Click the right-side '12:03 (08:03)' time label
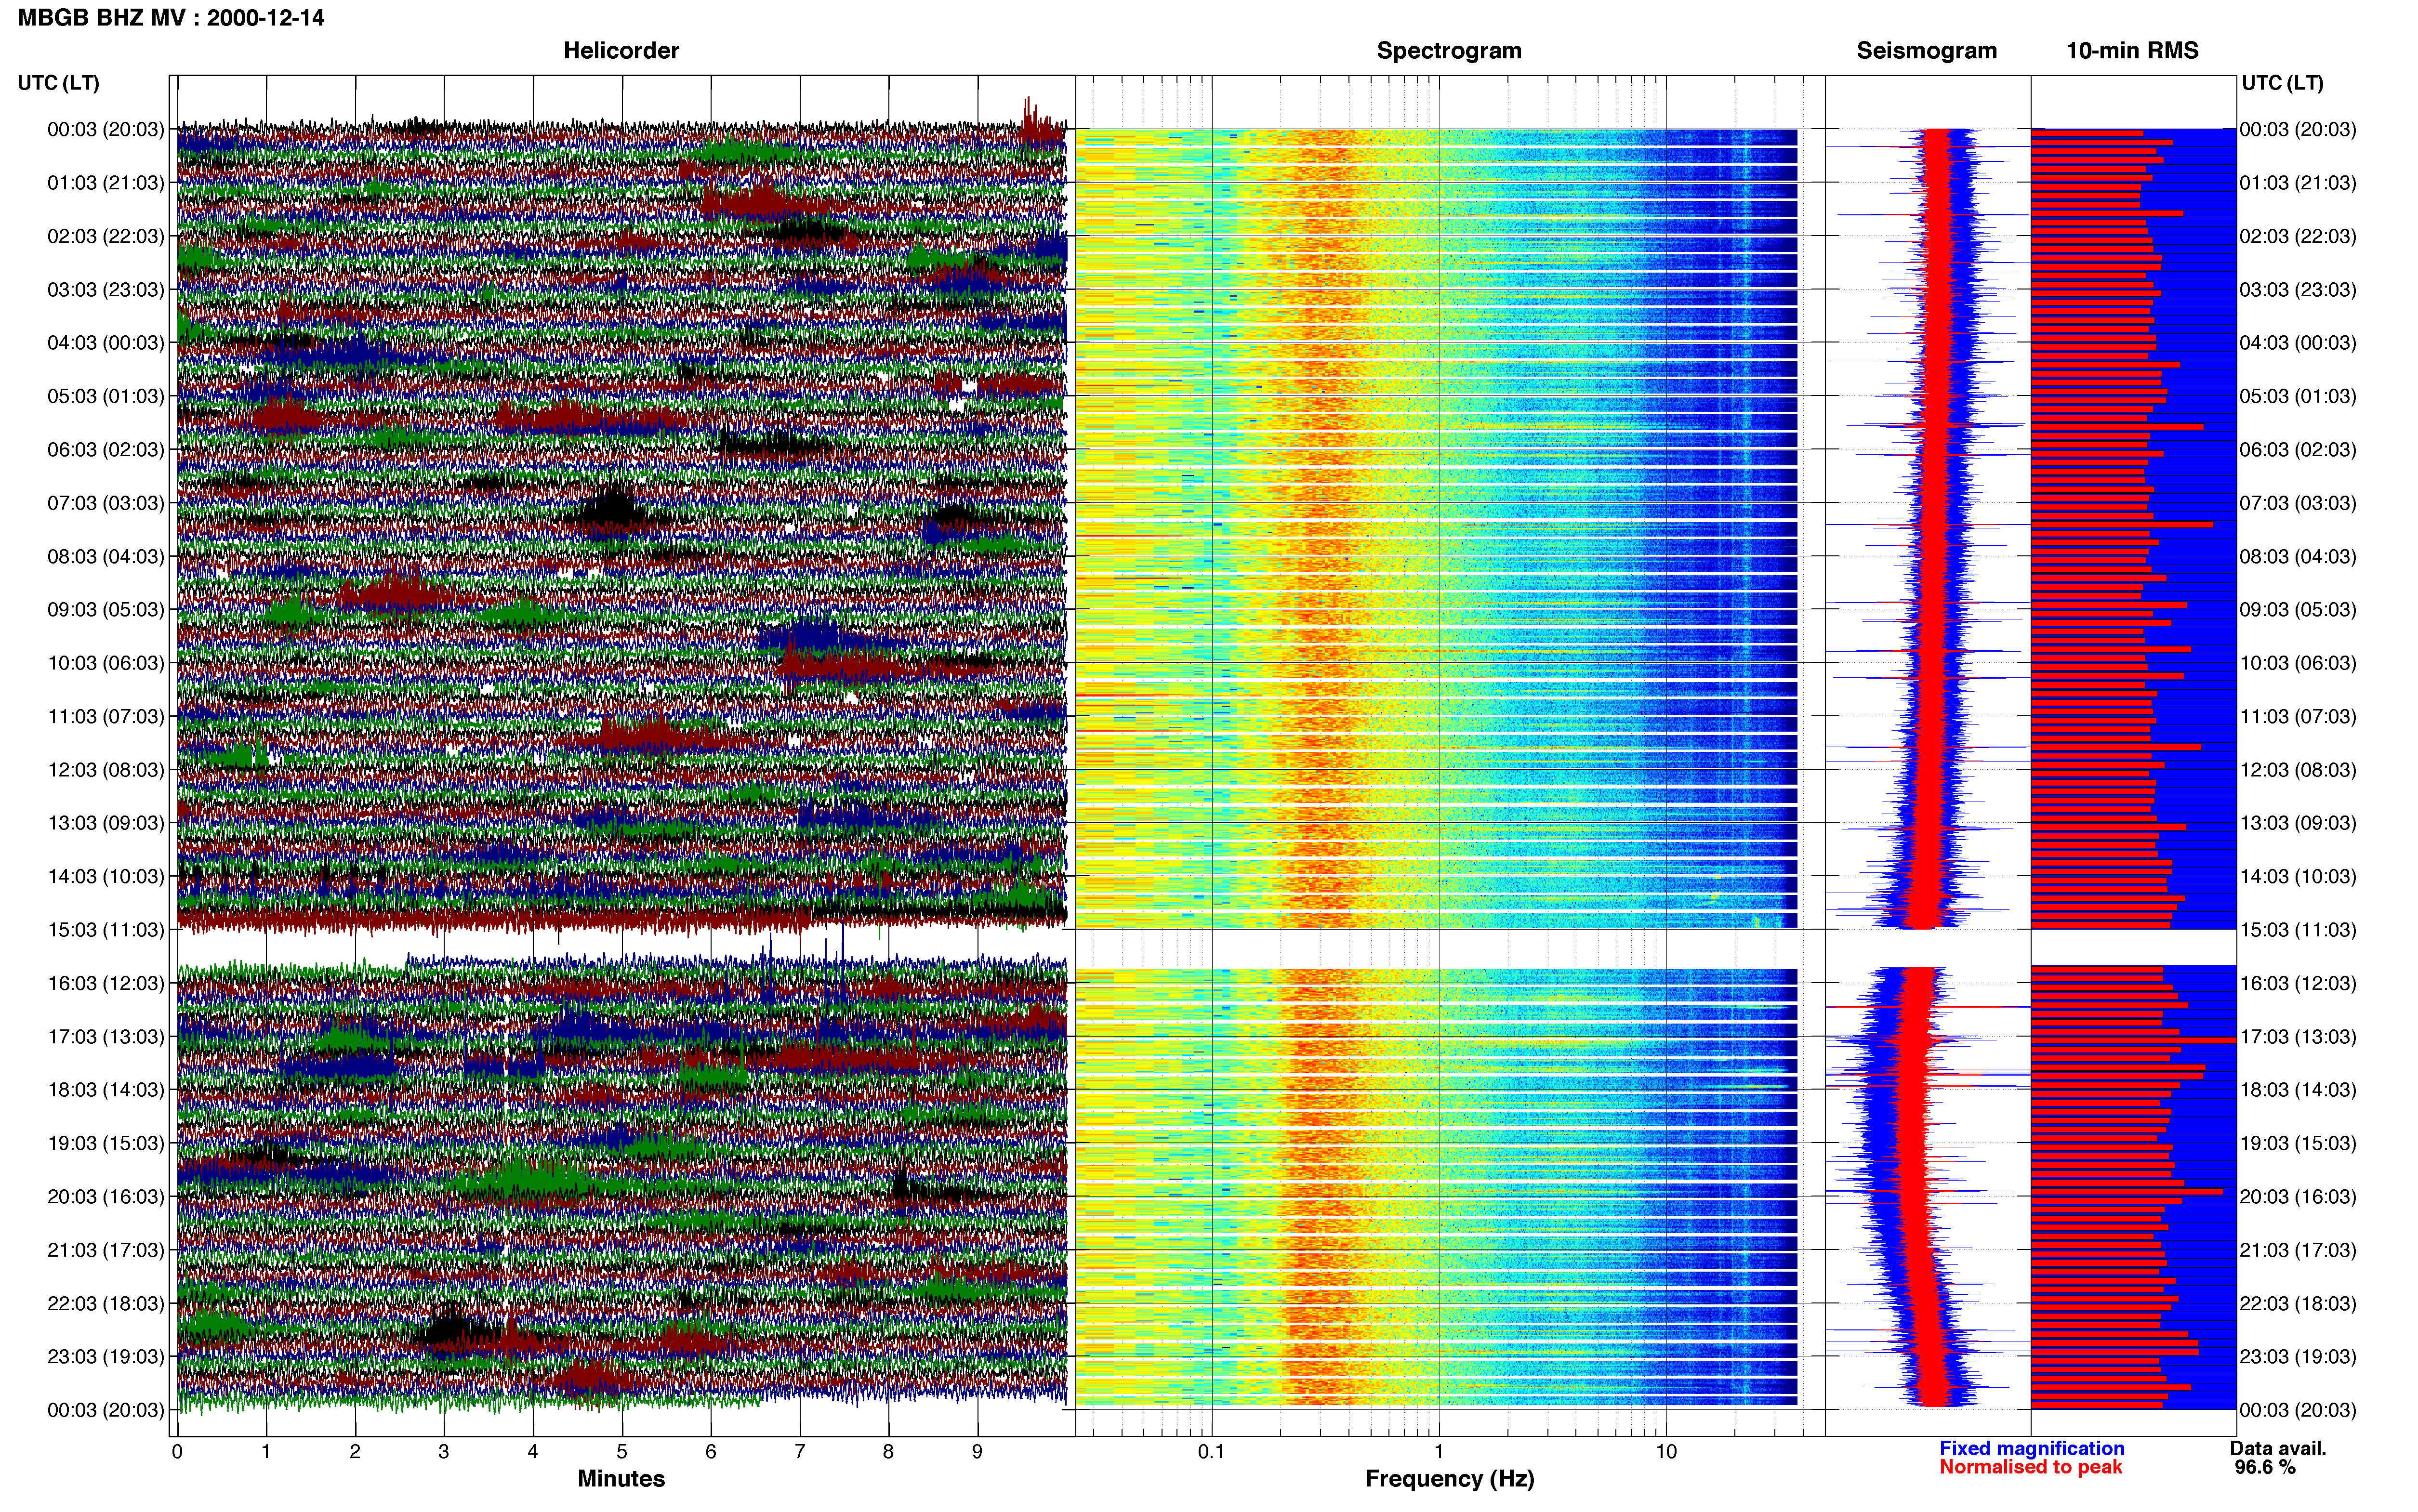The height and width of the screenshot is (1512, 2418). 2298,770
